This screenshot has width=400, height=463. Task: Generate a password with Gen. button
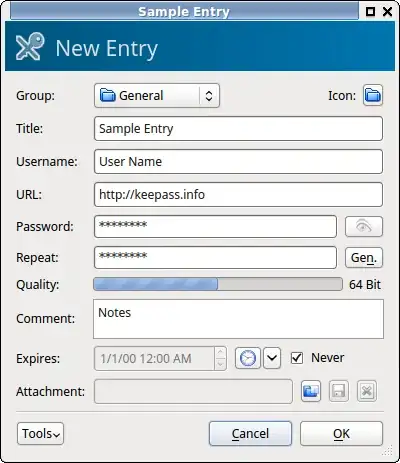(364, 257)
